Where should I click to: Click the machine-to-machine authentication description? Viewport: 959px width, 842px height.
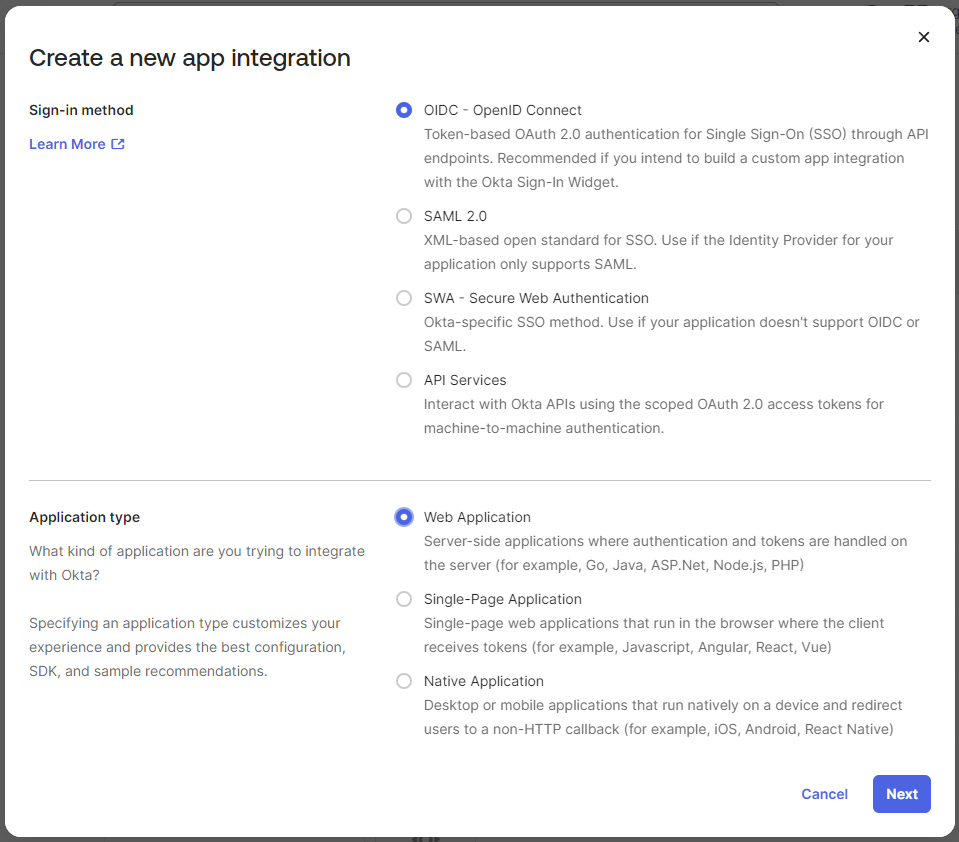pos(653,416)
